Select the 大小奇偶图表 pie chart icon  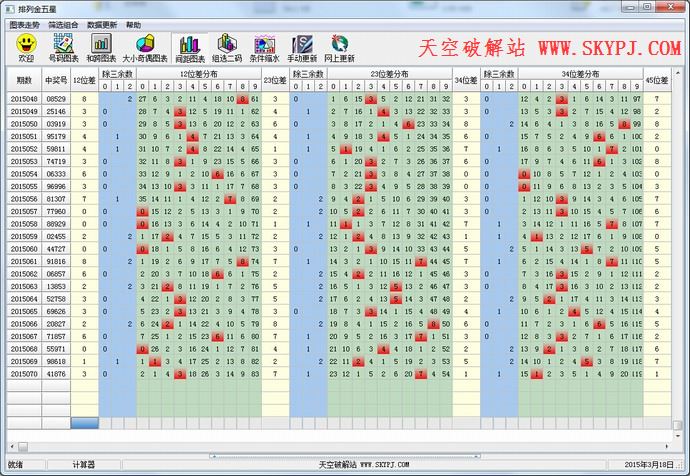pos(144,48)
